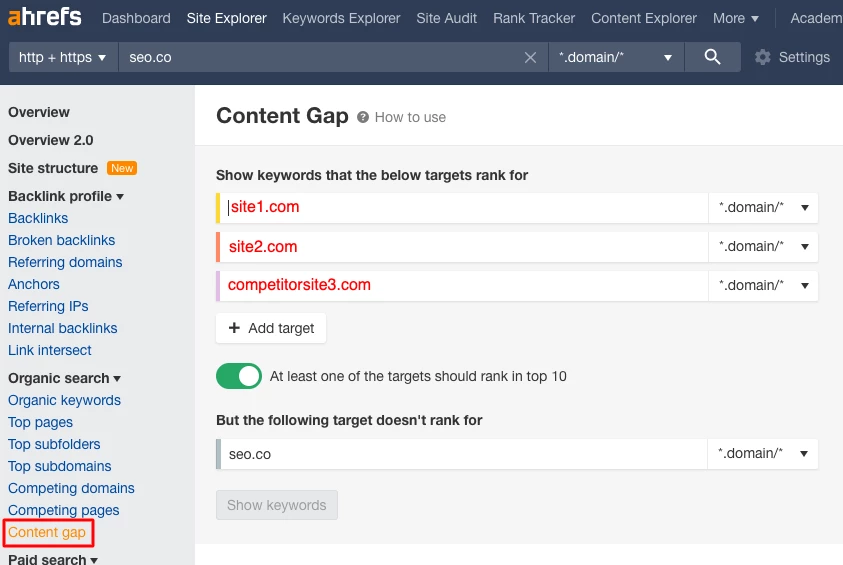Viewport: 843px width, 565px height.
Task: Open Top subfolders report
Action: pyautogui.click(x=54, y=445)
